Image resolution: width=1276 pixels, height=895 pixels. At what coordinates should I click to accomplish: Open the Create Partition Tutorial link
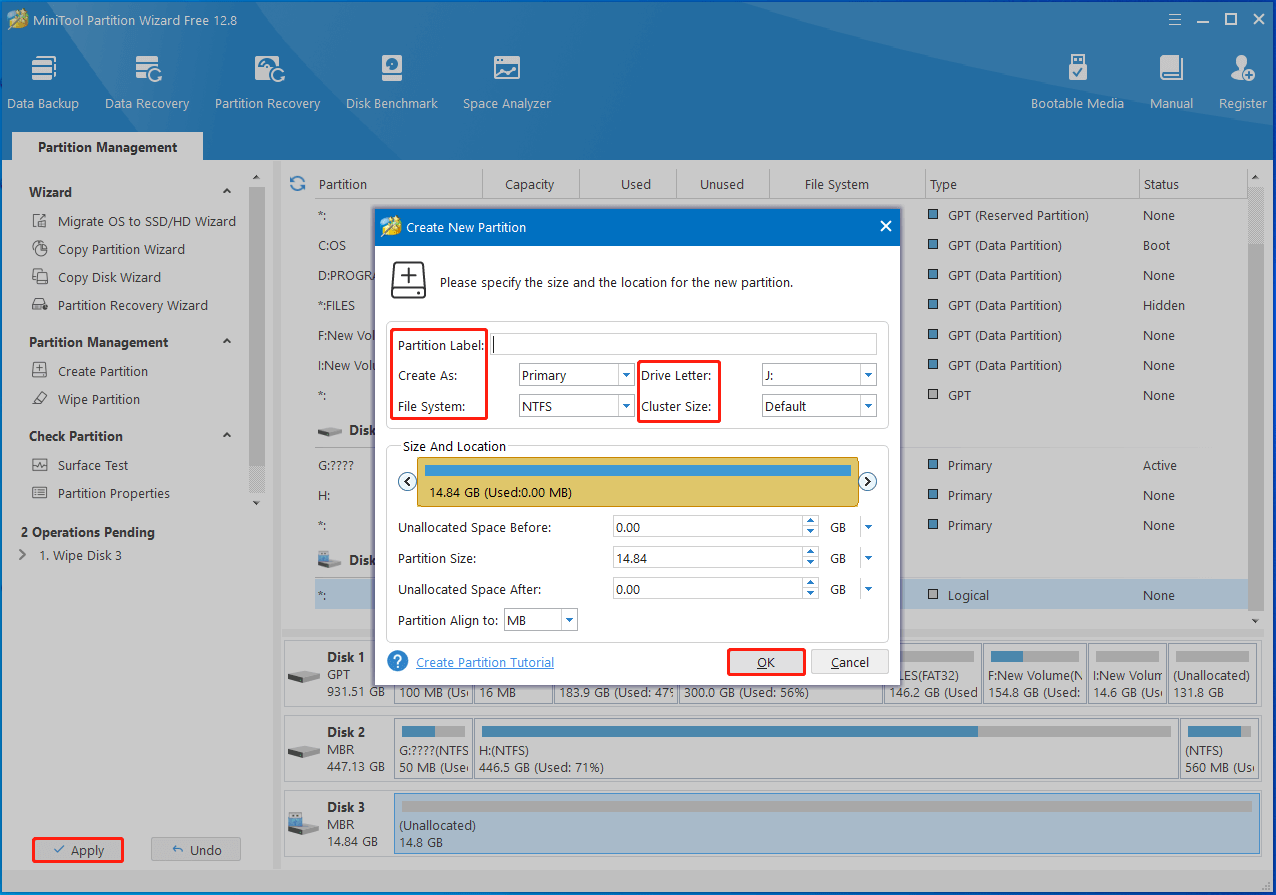click(485, 662)
